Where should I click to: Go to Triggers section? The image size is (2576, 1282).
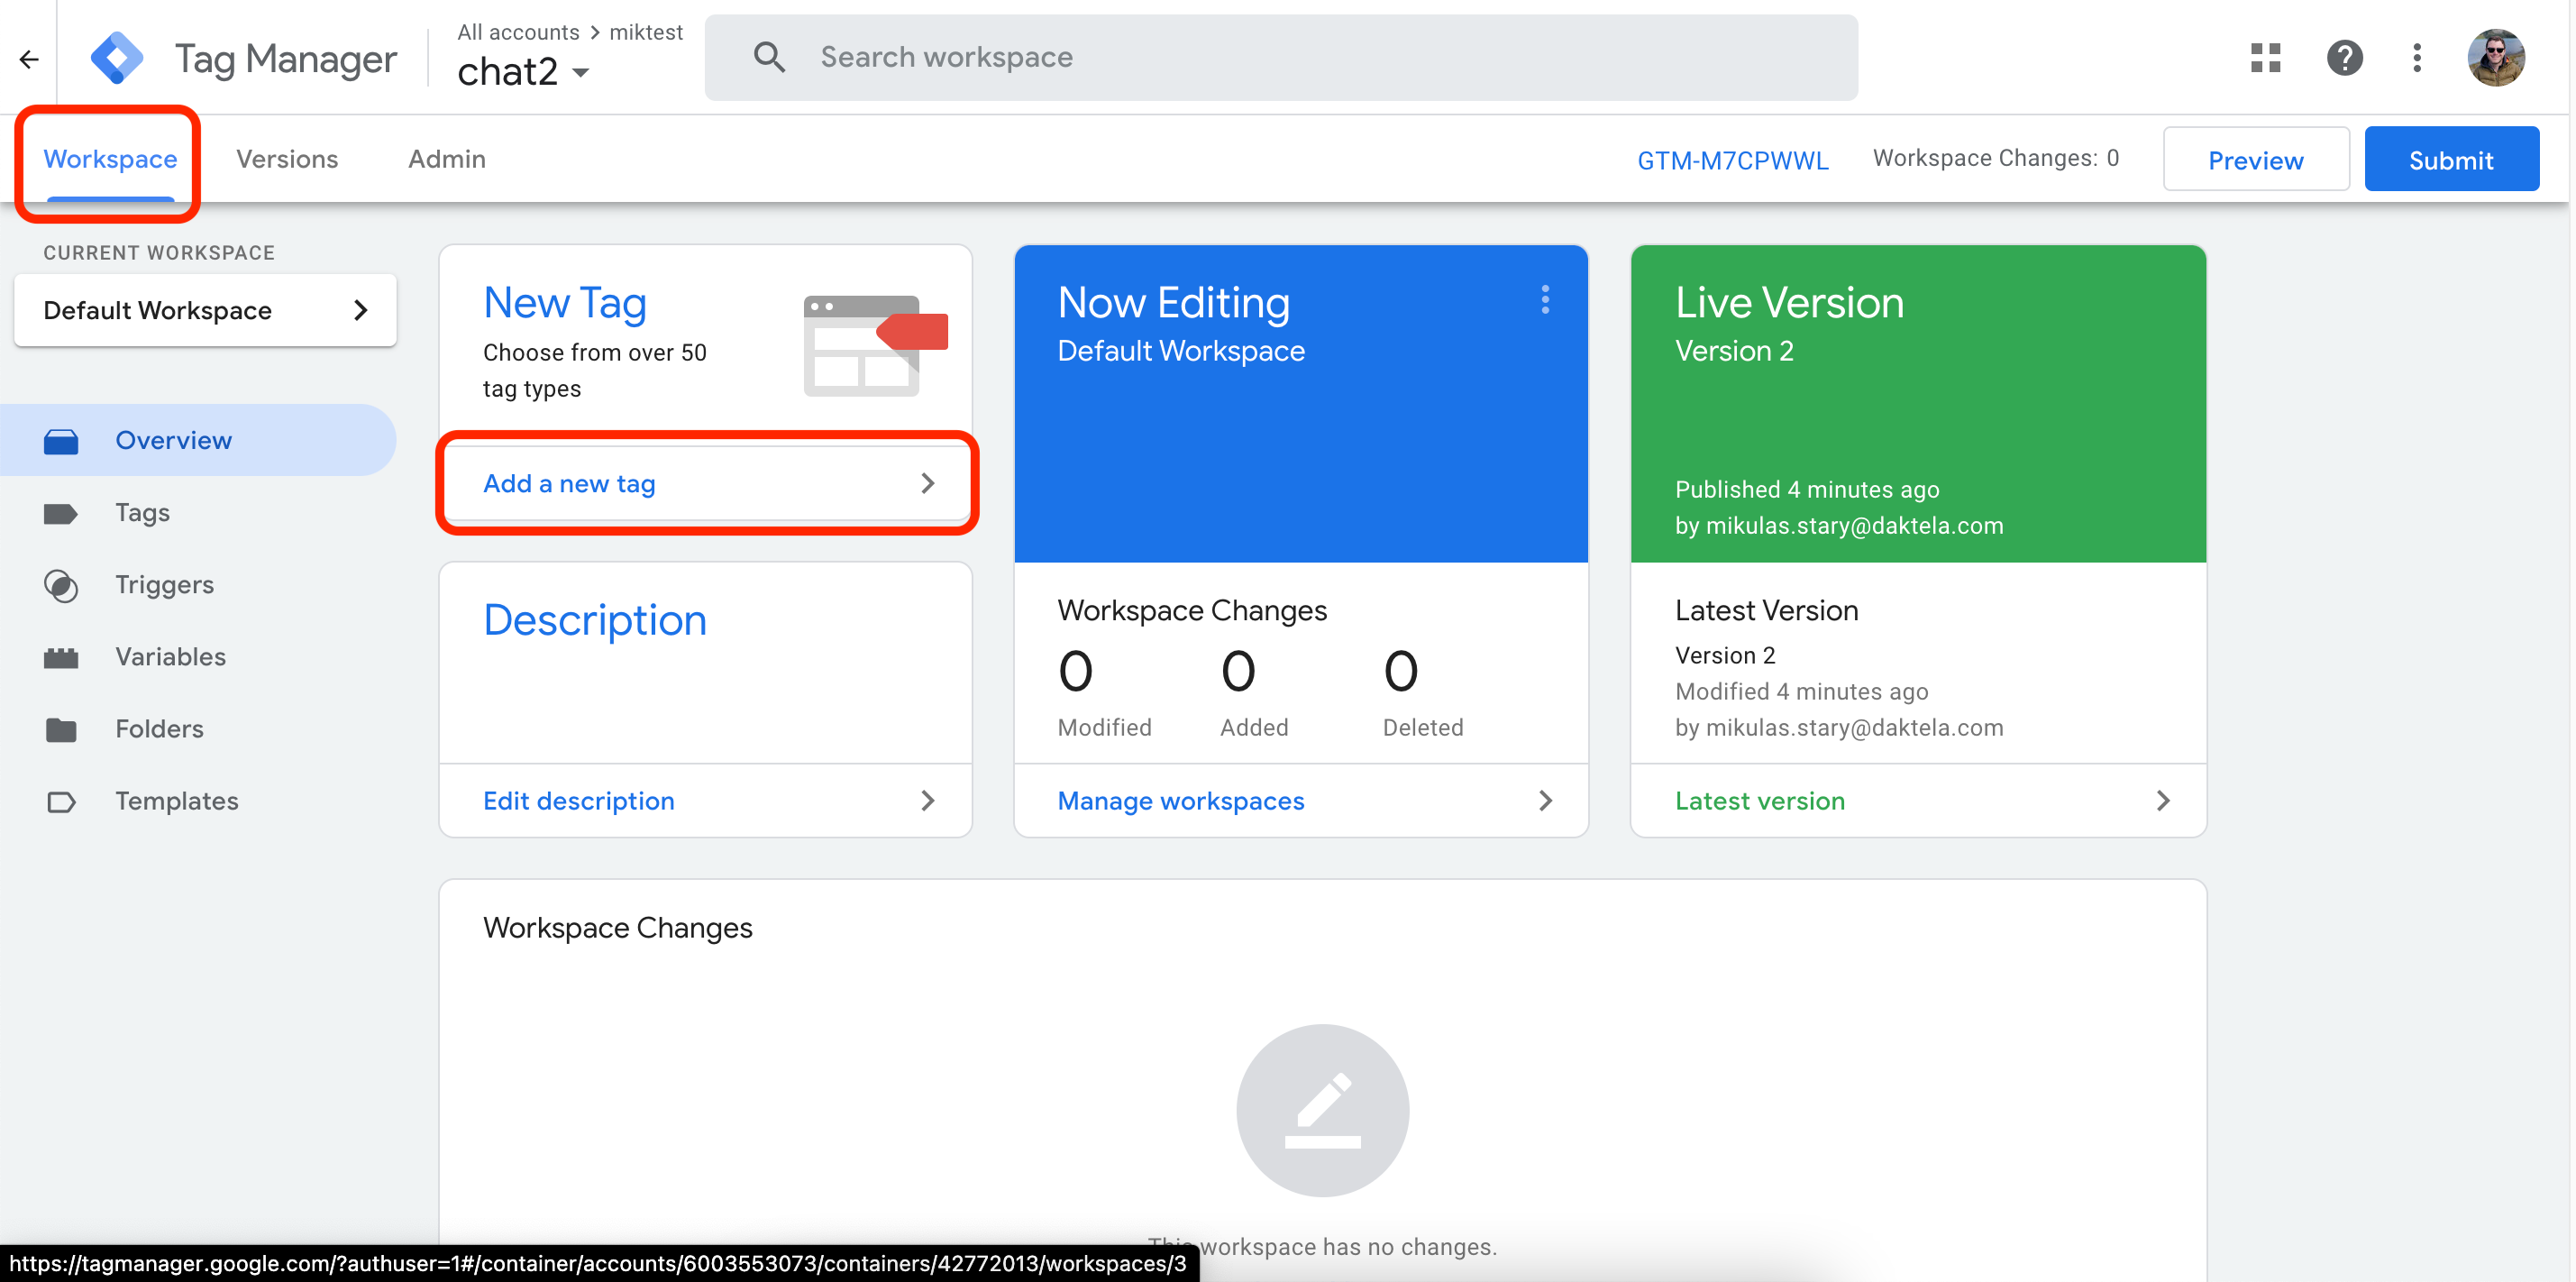point(164,585)
